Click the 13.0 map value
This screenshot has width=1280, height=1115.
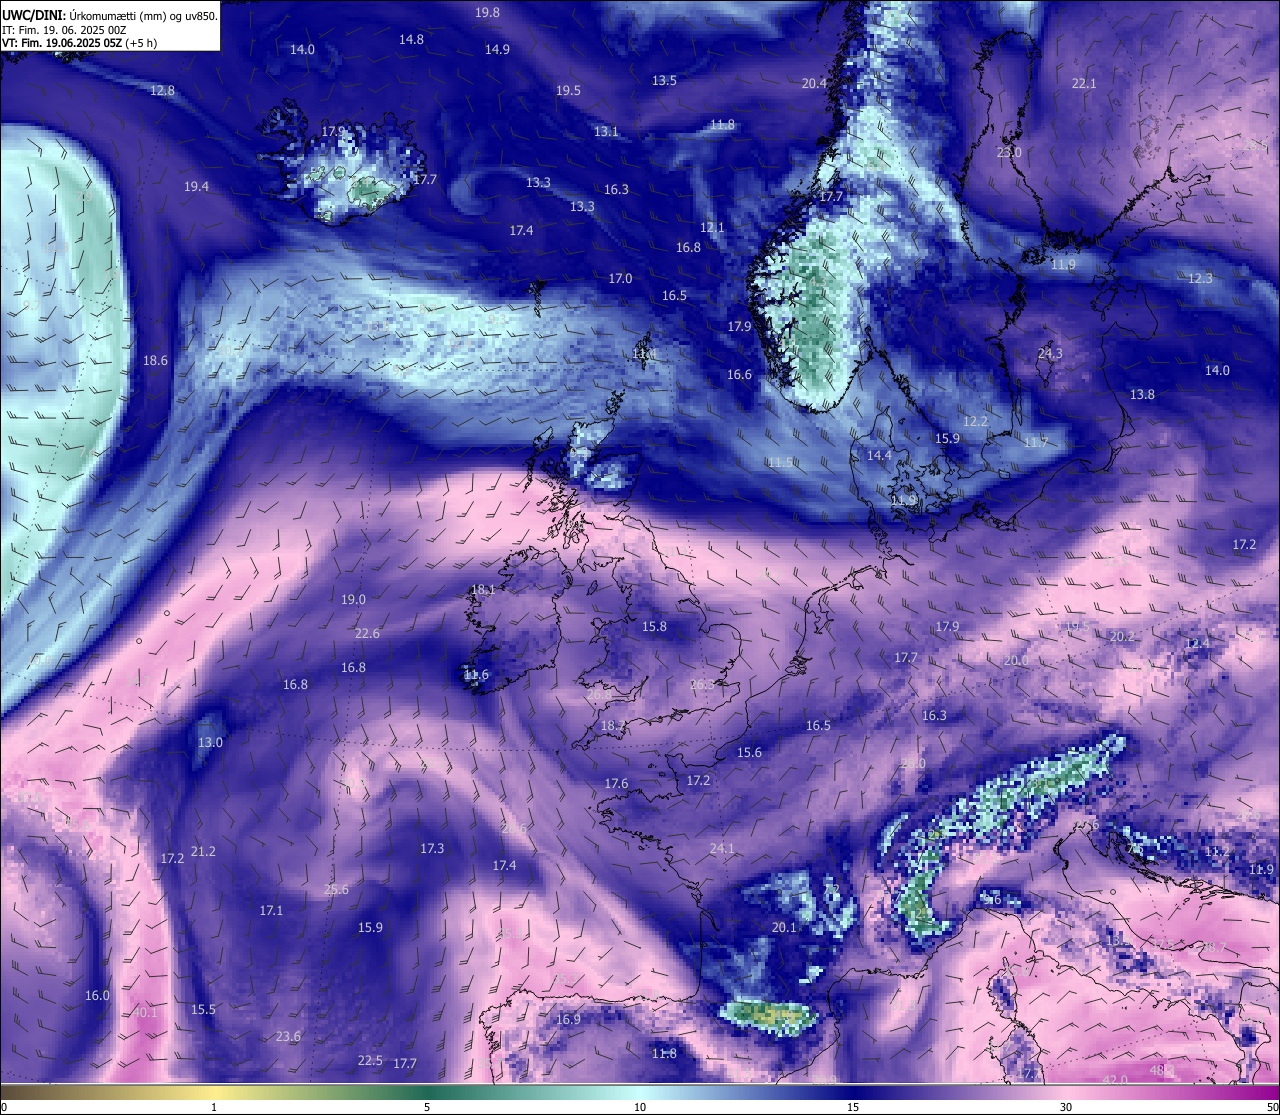[210, 742]
